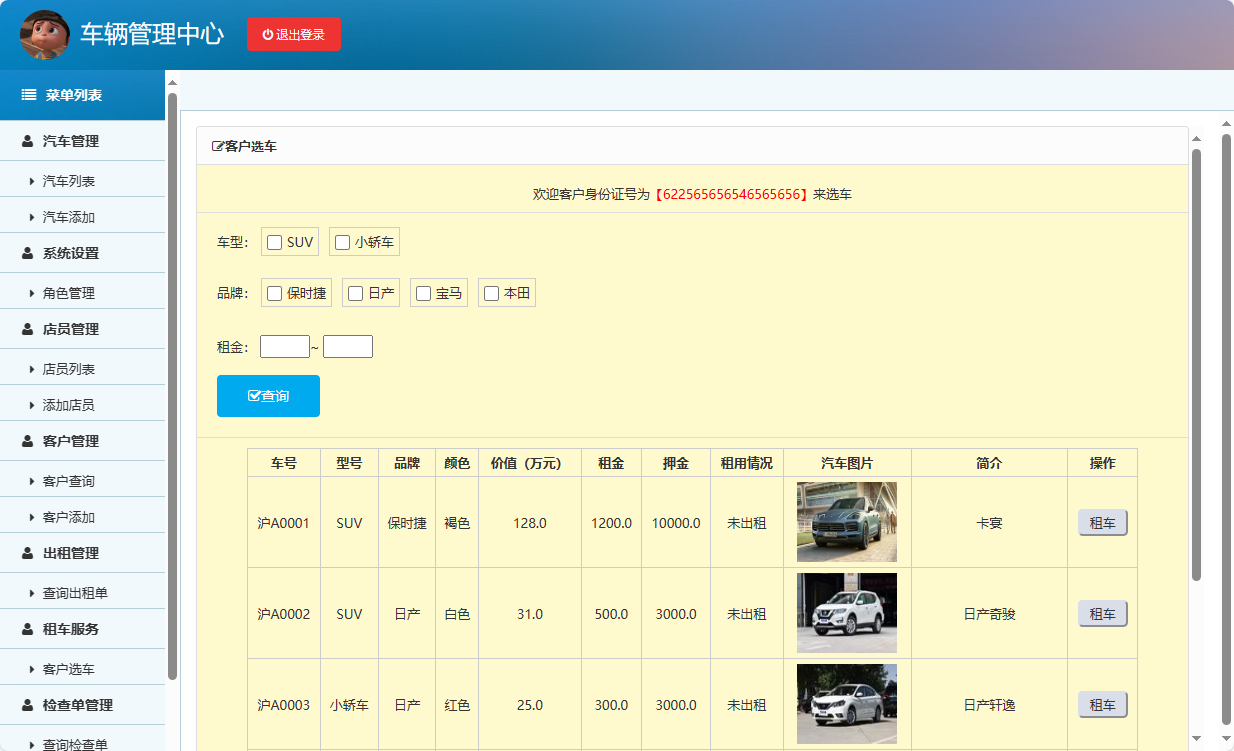Click the user icon beside 出租管理
The image size is (1234, 751).
point(28,553)
